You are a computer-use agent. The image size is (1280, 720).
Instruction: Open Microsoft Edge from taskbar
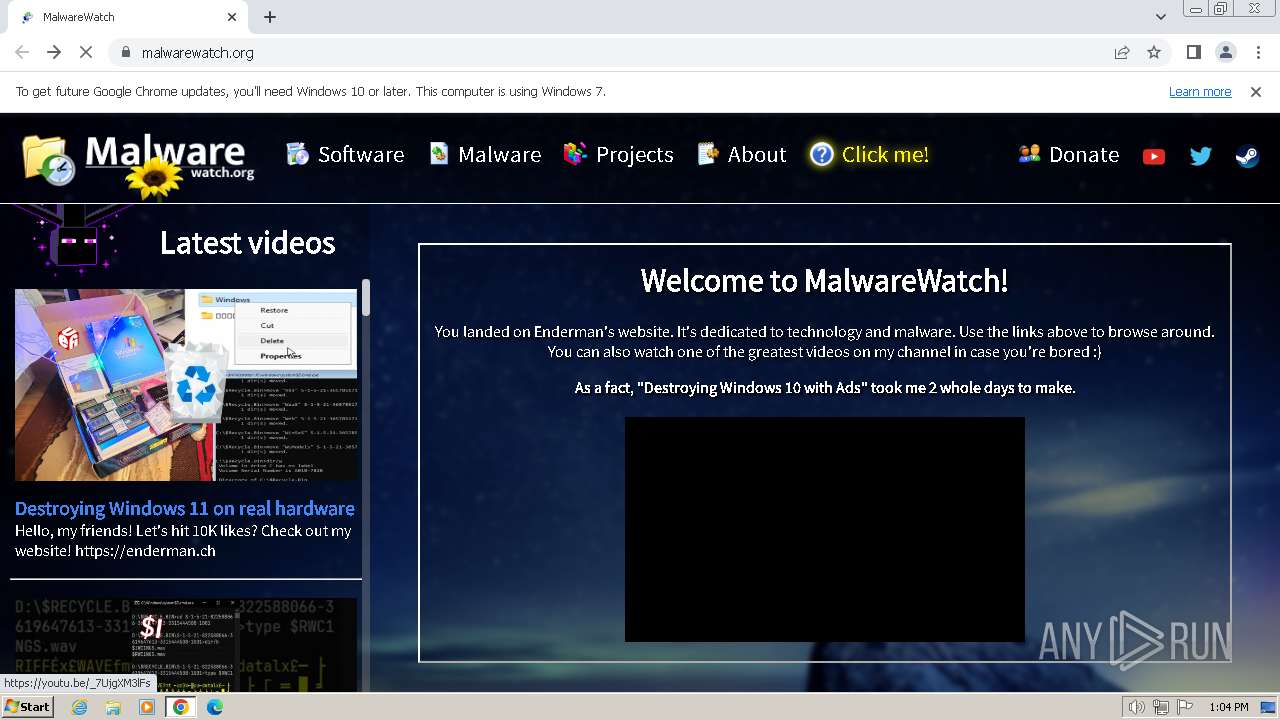215,707
